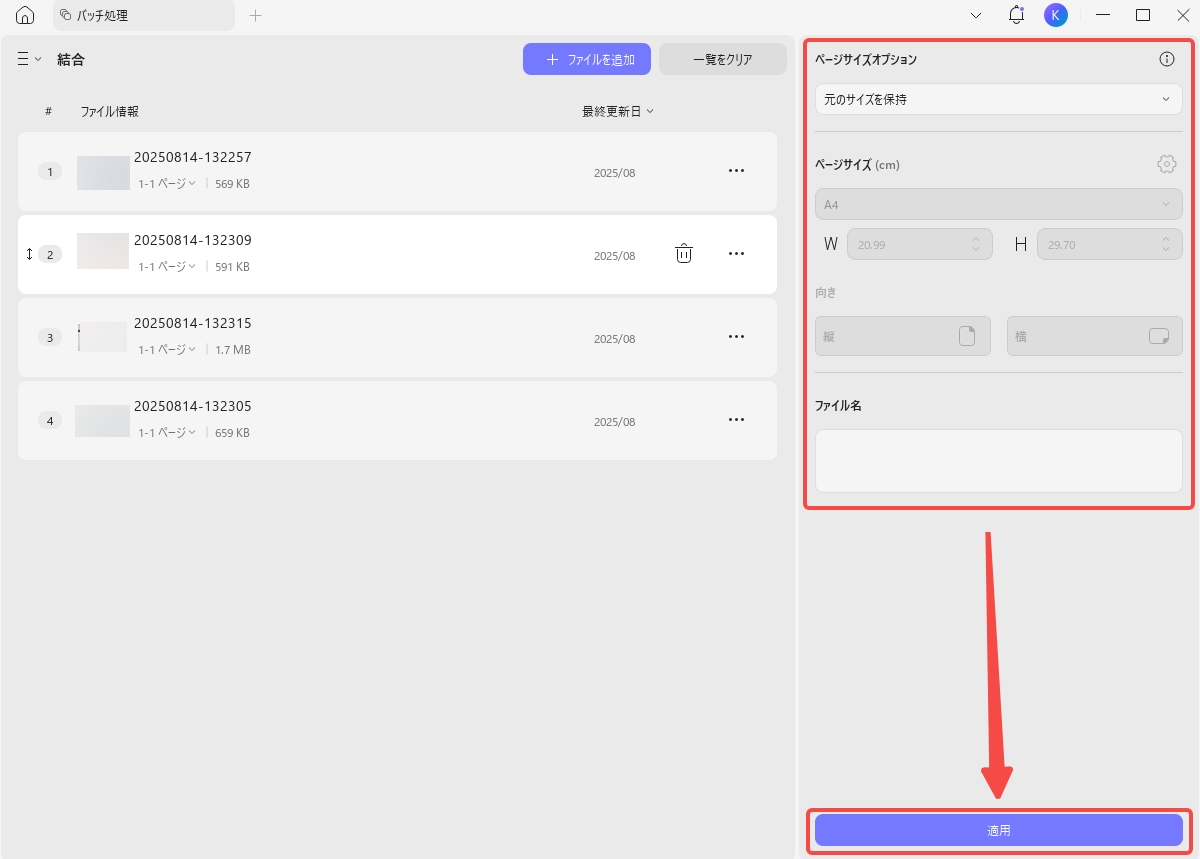The height and width of the screenshot is (859, 1200).
Task: Go to the home screen icon
Action: [25, 15]
